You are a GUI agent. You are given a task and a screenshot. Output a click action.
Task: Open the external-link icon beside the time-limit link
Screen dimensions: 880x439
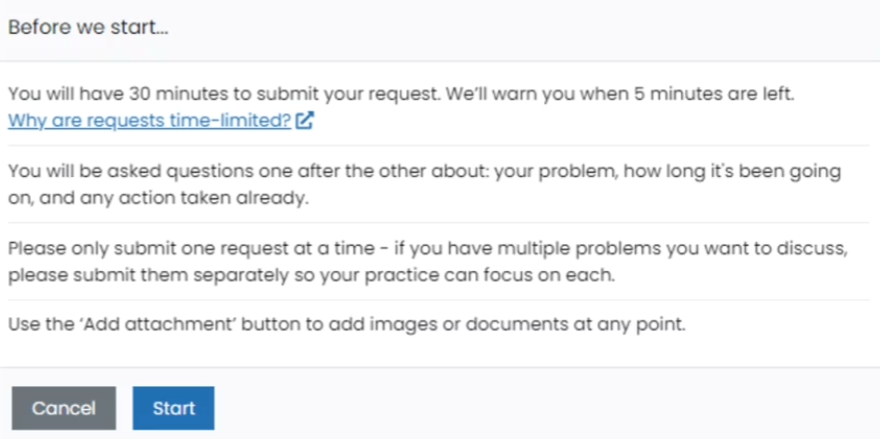[x=304, y=120]
